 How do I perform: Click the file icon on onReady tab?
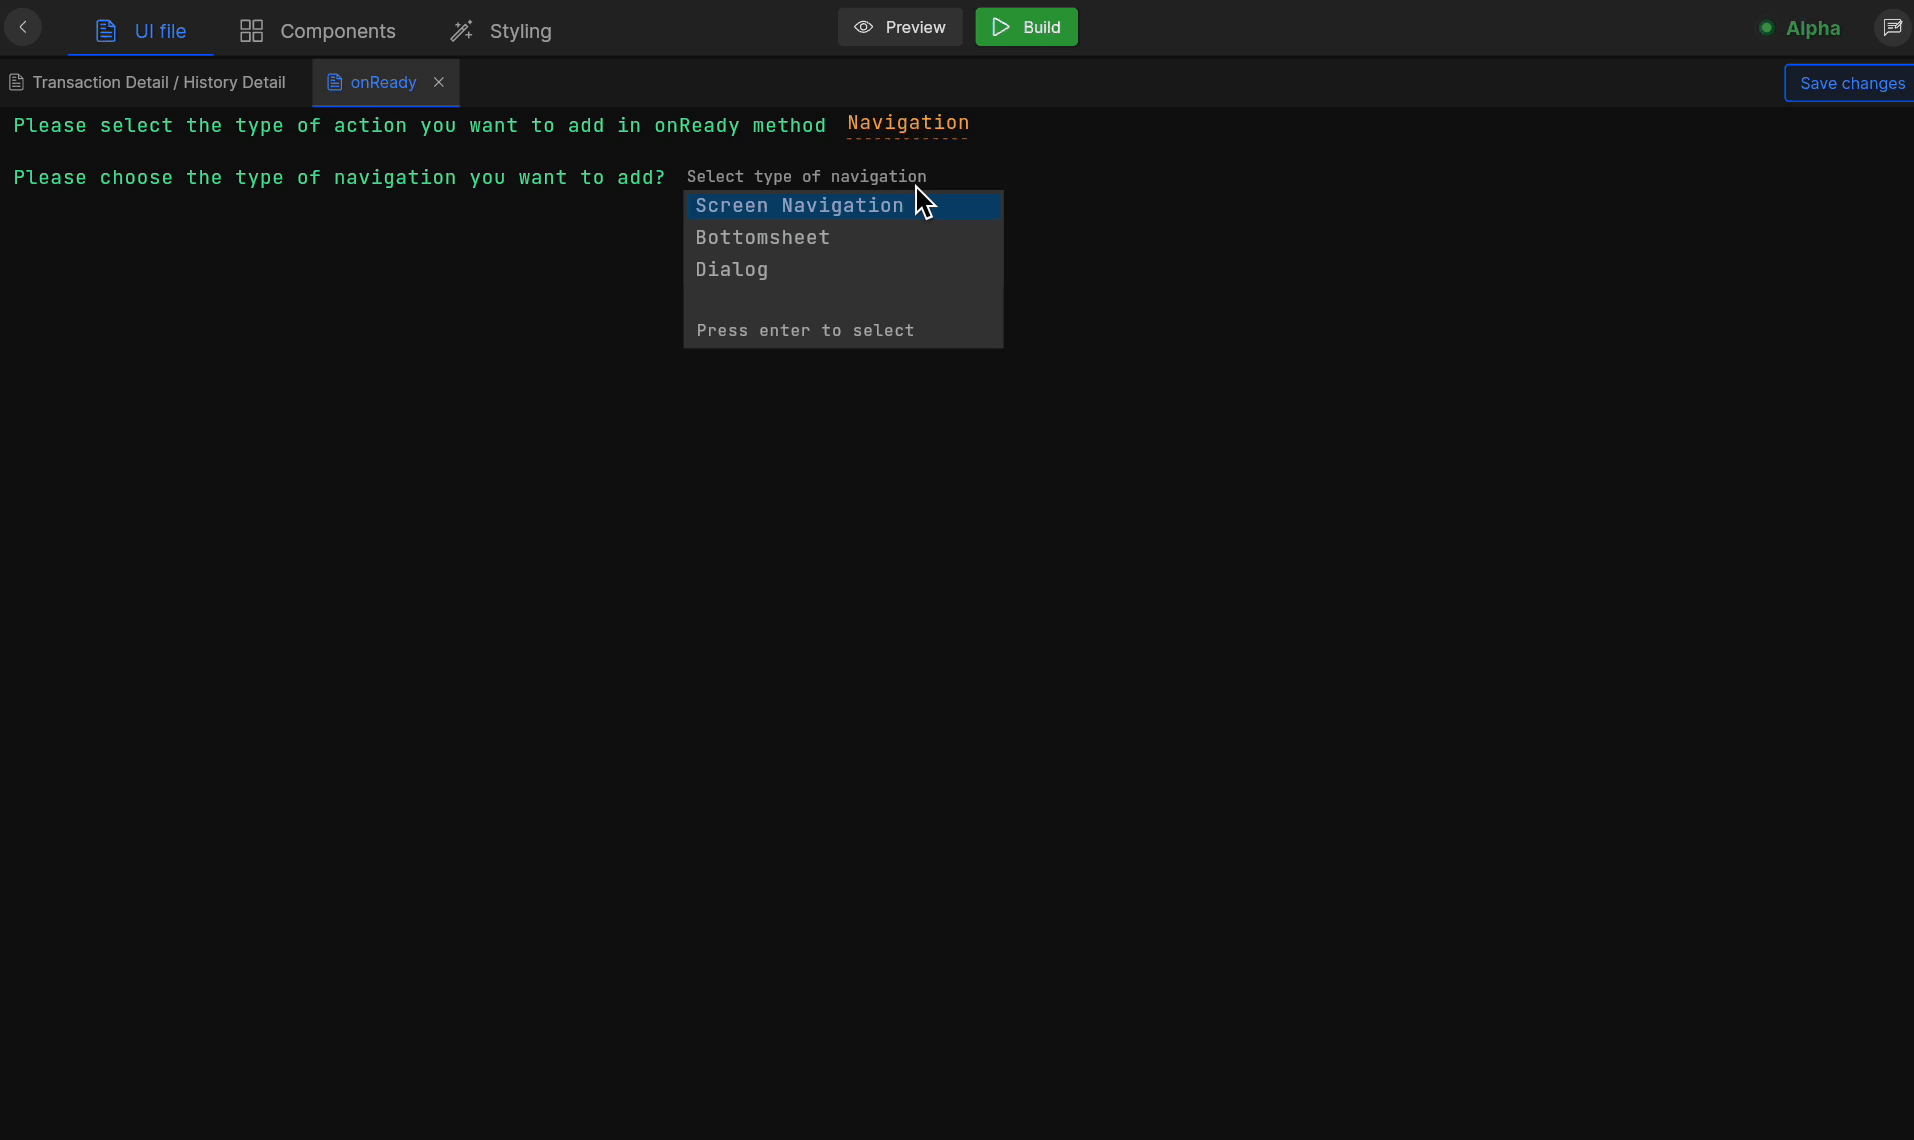[x=335, y=82]
